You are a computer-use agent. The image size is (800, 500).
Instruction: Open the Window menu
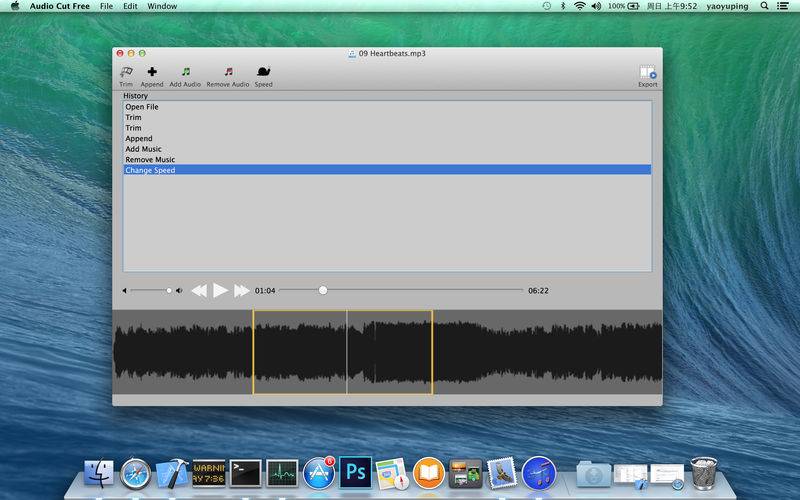click(x=162, y=6)
